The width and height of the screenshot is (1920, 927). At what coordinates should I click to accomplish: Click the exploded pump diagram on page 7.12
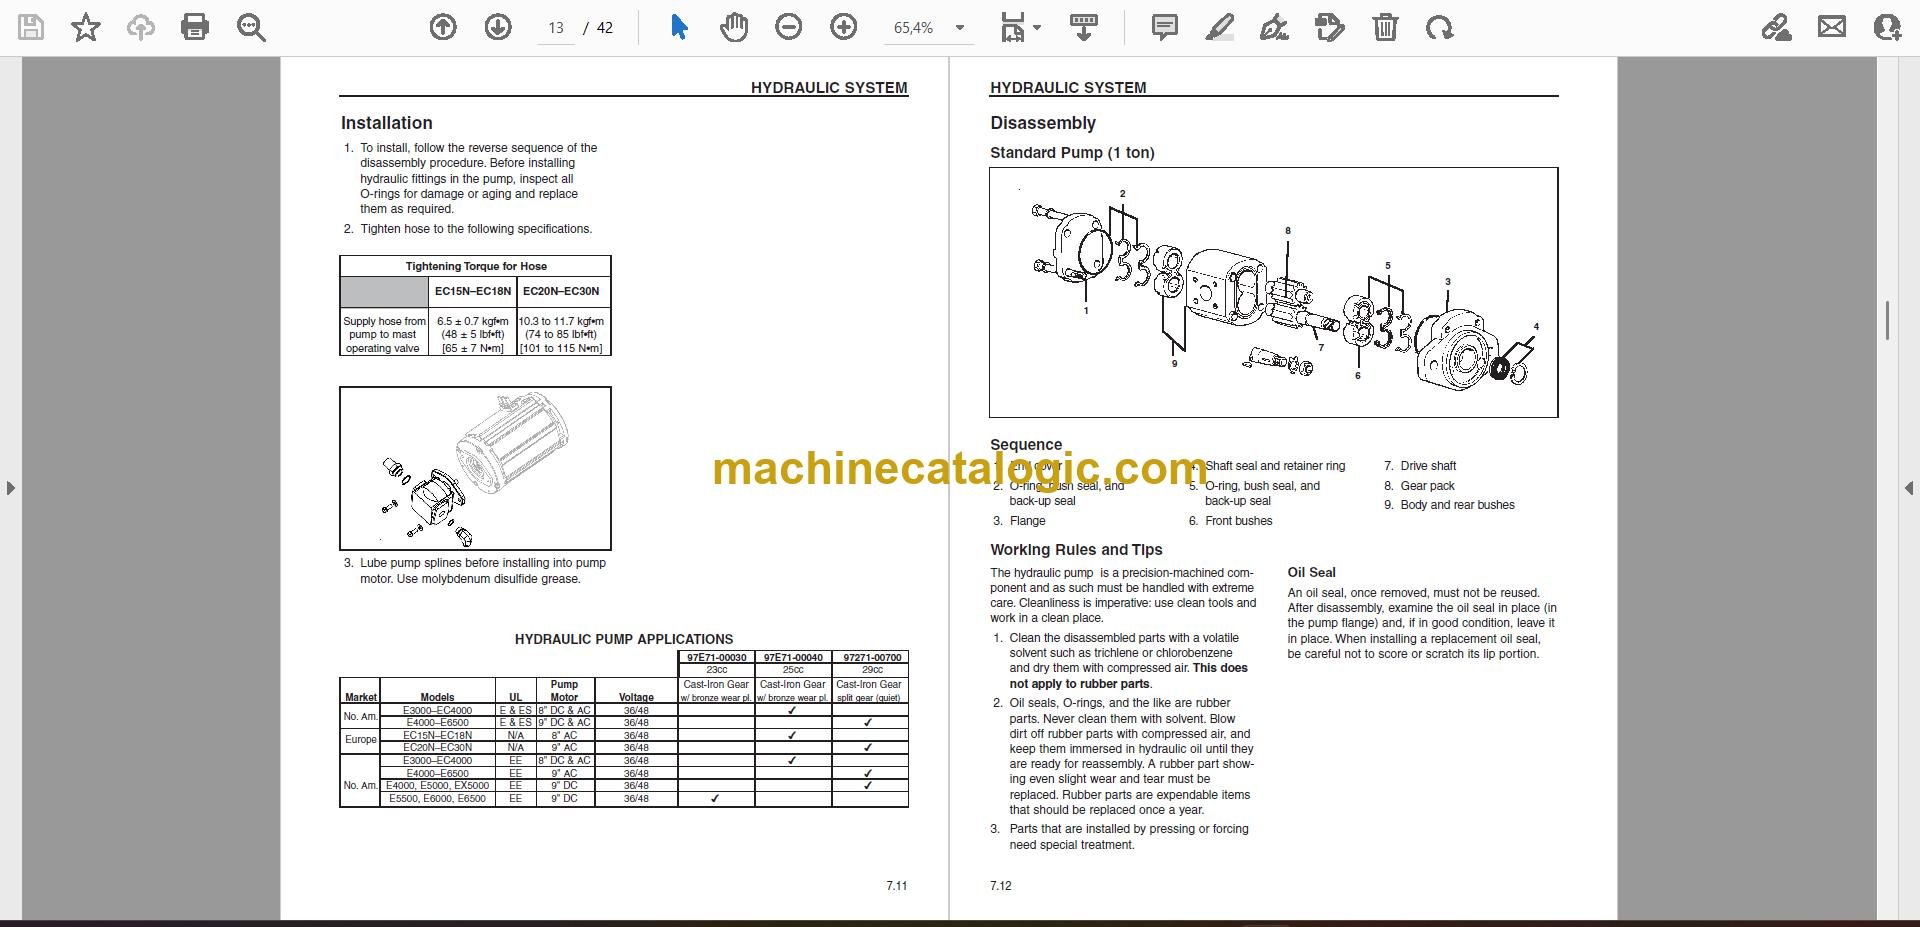[x=1273, y=292]
